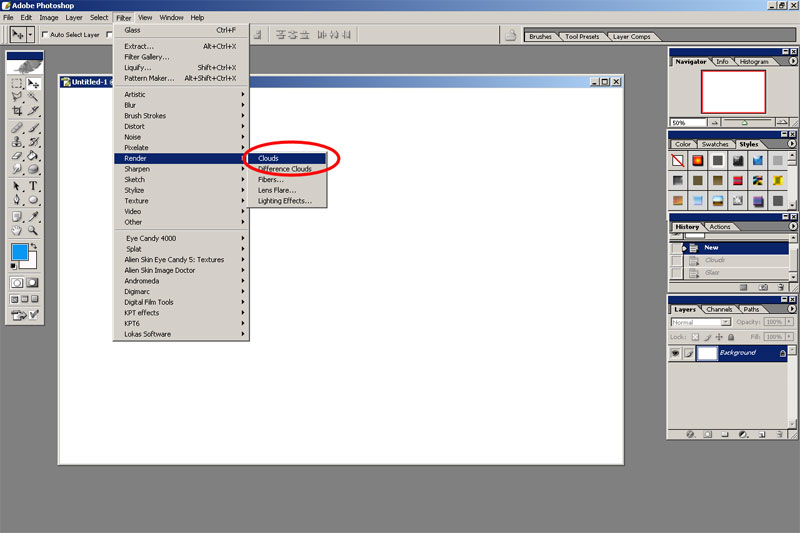This screenshot has width=800, height=533.
Task: Enable Auto Select Layer checkbox
Action: click(45, 35)
